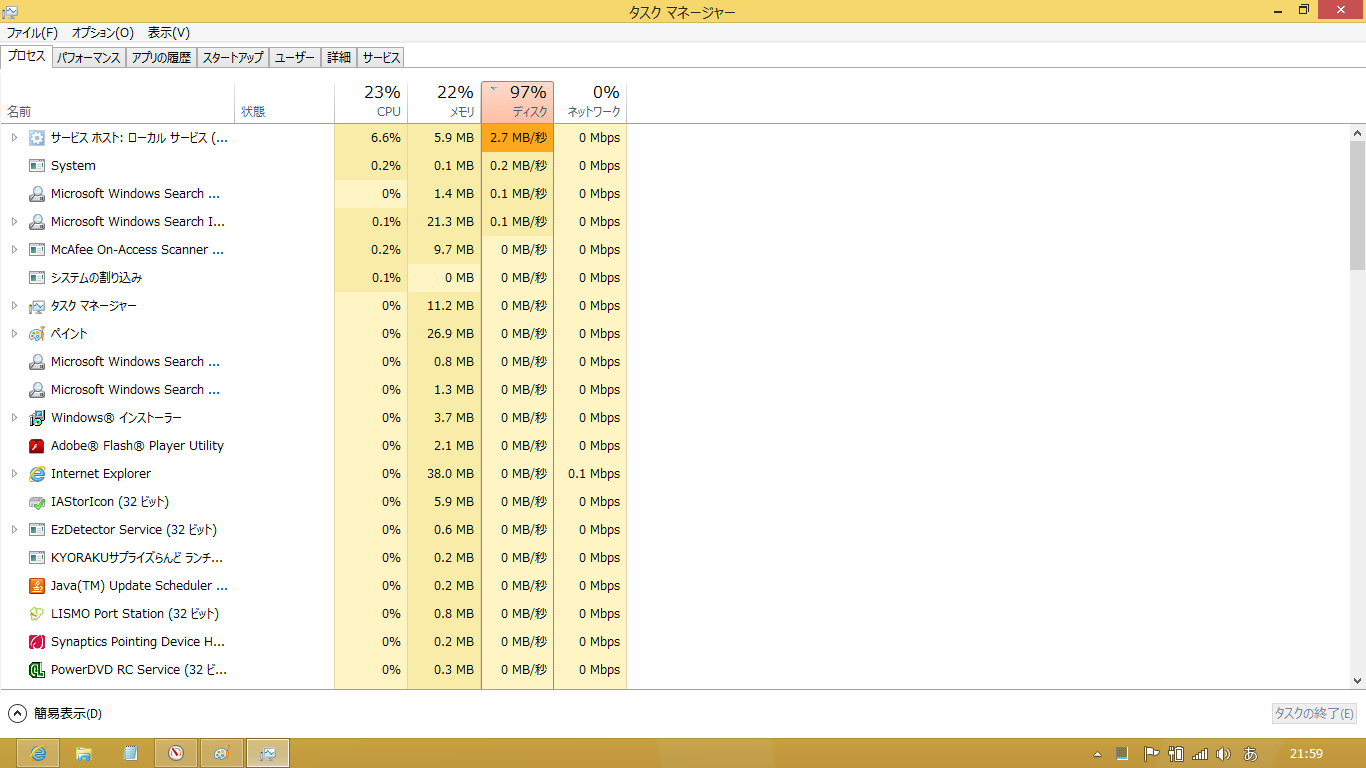This screenshot has width=1366, height=768.
Task: Click the 38.0 MB memory cell
Action: [x=444, y=474]
